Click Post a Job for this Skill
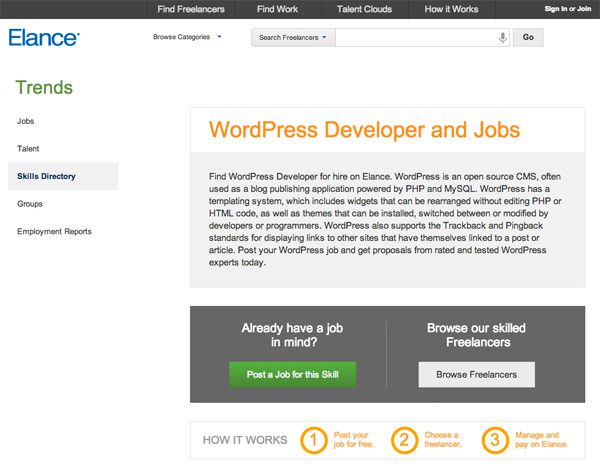This screenshot has height=469, width=600. [x=293, y=375]
